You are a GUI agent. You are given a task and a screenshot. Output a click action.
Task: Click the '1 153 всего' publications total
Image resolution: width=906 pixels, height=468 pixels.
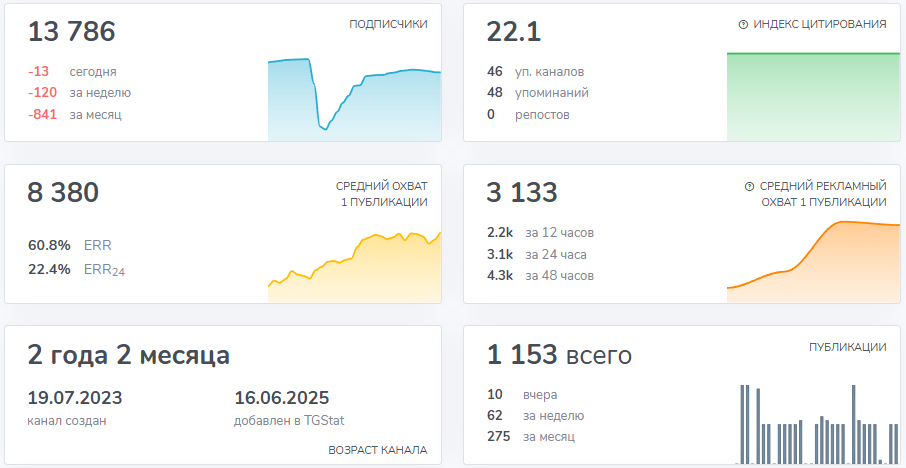tap(559, 355)
